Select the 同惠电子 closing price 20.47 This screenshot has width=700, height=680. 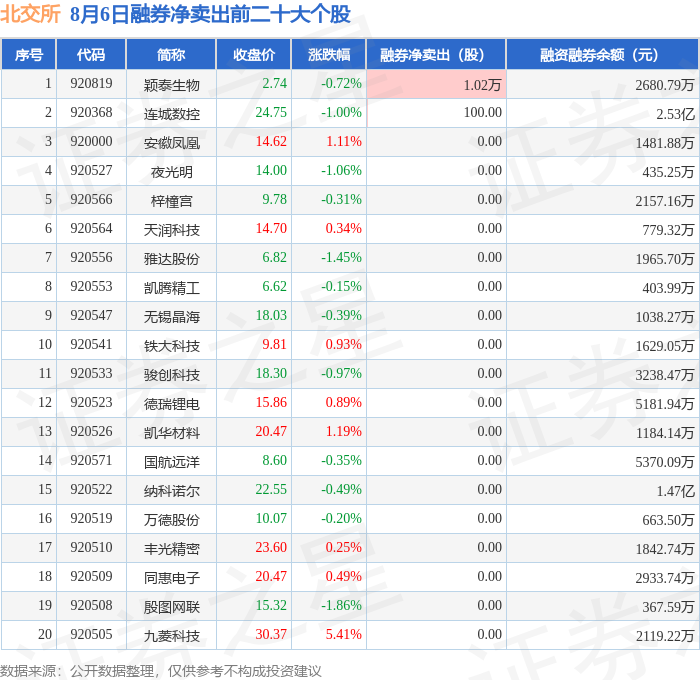(271, 576)
